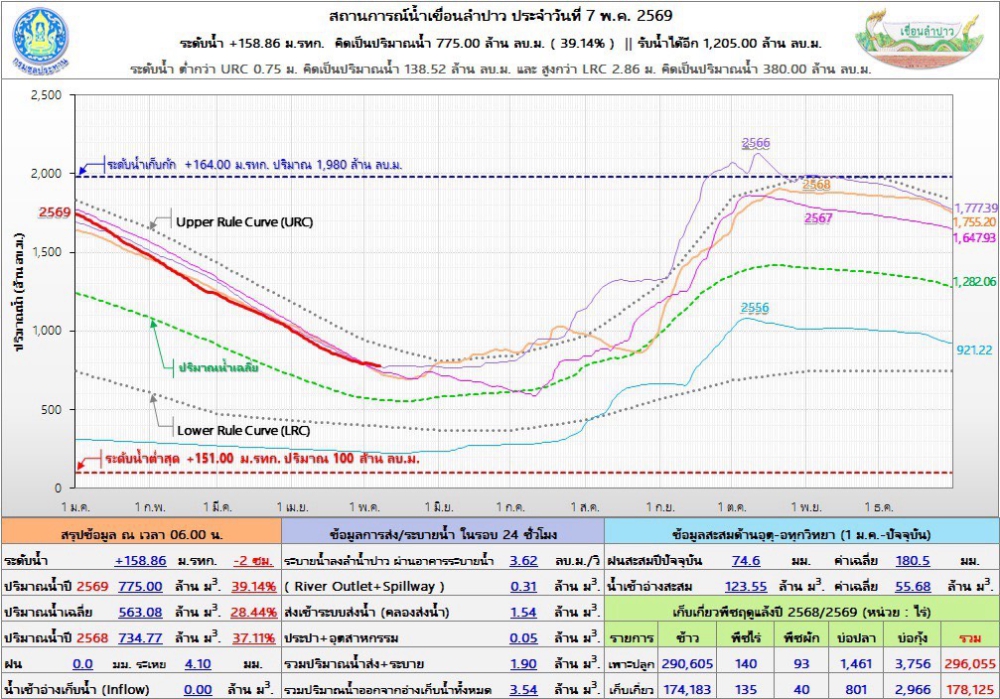The image size is (1000, 699).
Task: Click the level change -2 ซม.
Action: tap(253, 561)
